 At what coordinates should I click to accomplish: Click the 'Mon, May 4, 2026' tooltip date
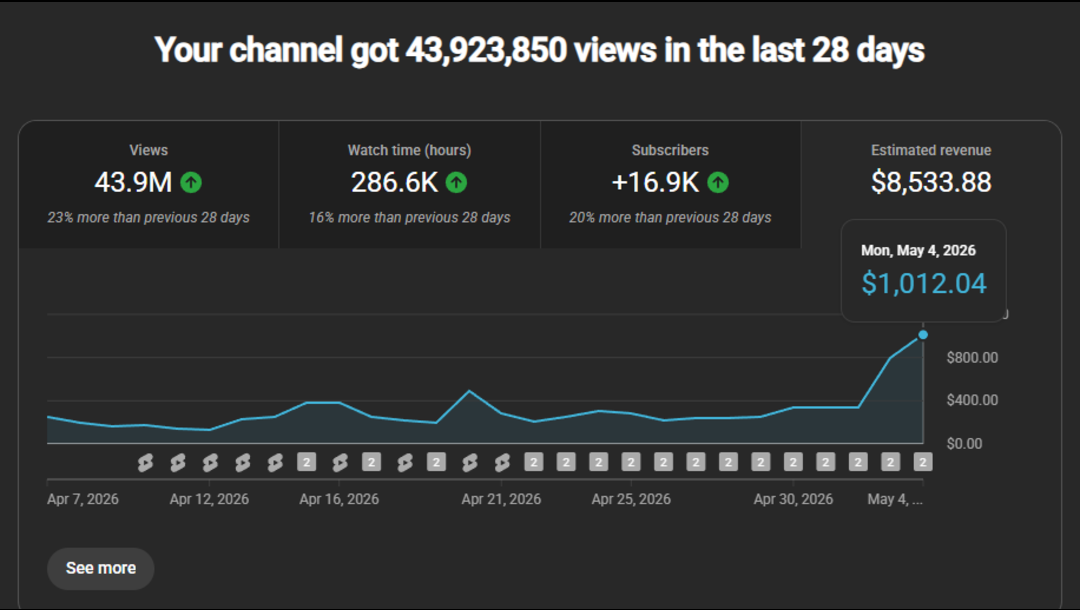point(918,251)
